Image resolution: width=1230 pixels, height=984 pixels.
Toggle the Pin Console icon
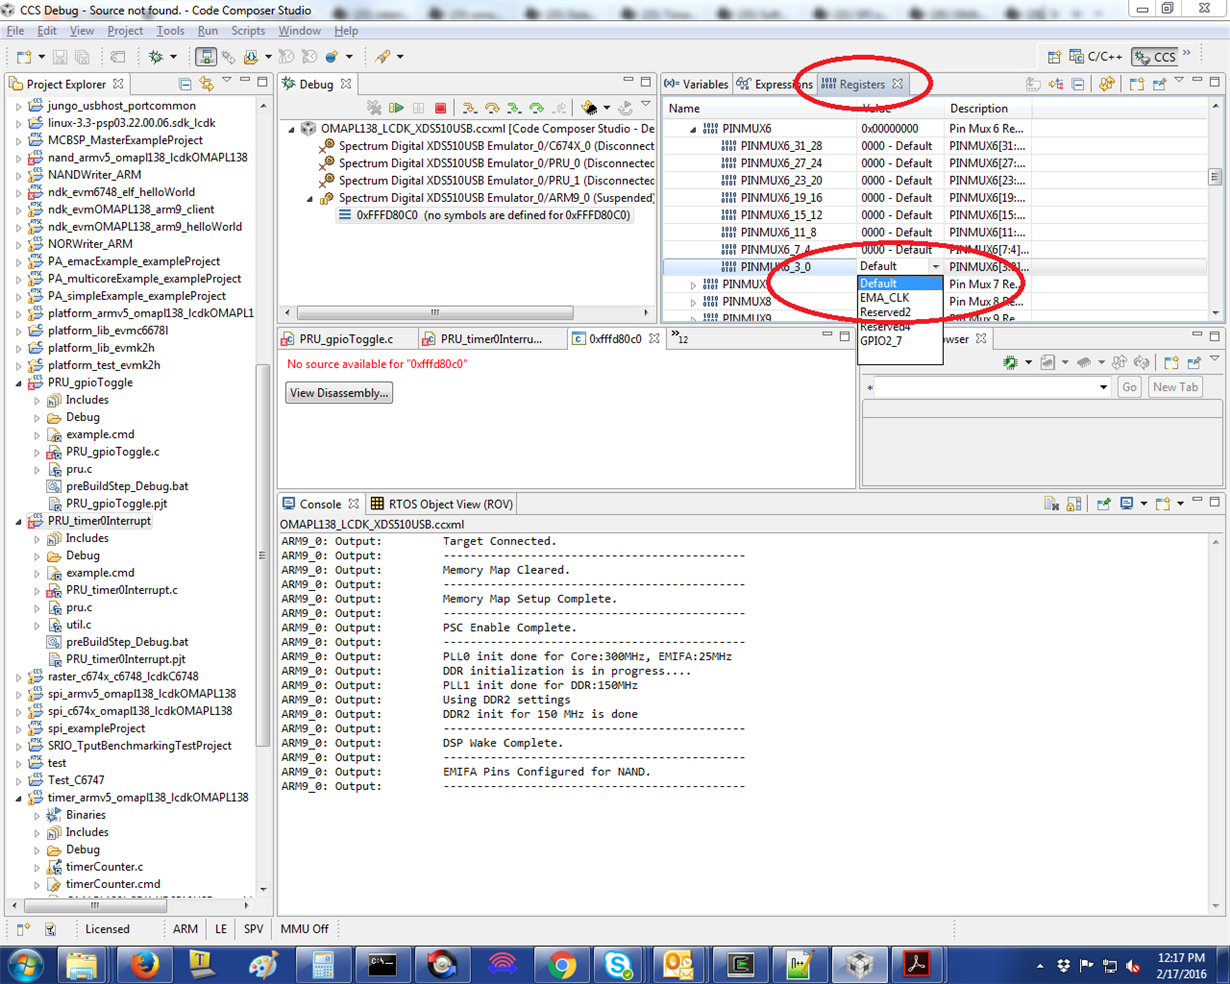click(x=1103, y=504)
